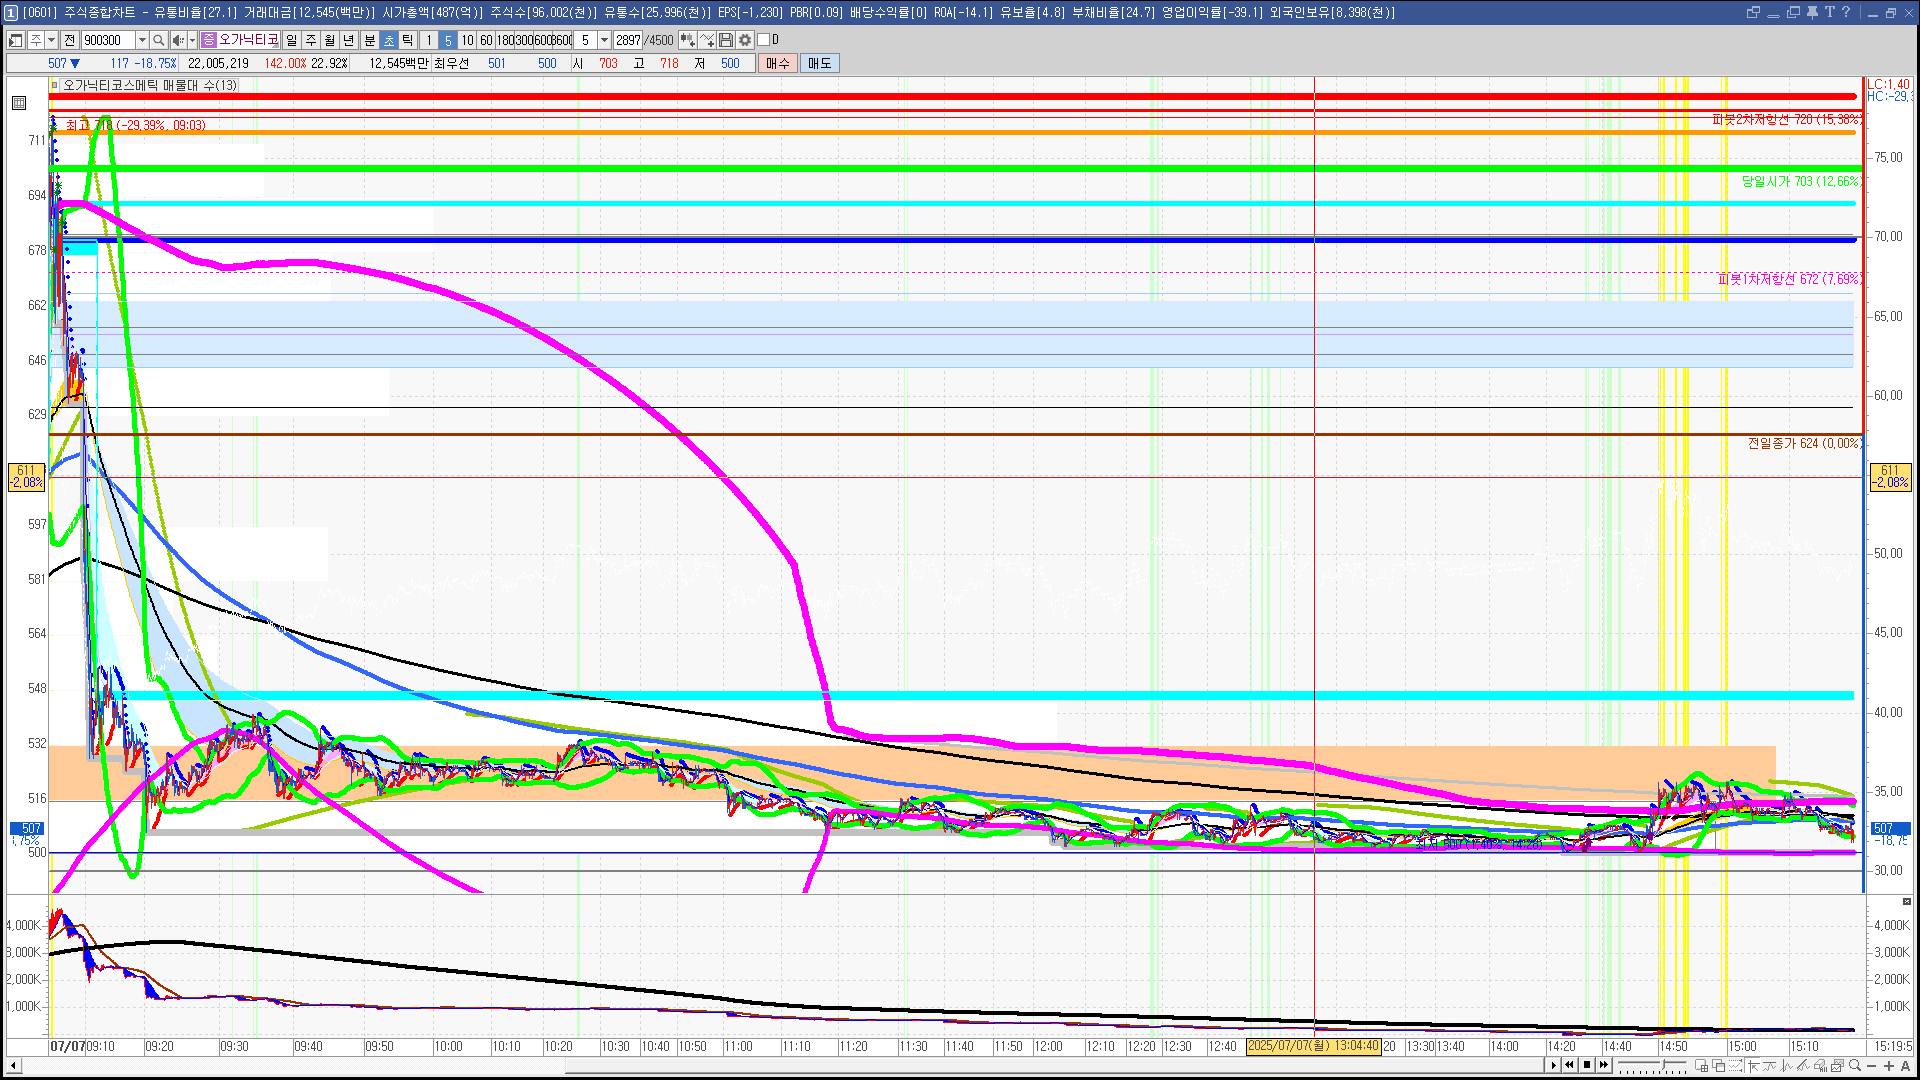Screen dimensions: 1920x1080
Task: Click the 매도 (sell) button
Action: point(820,63)
